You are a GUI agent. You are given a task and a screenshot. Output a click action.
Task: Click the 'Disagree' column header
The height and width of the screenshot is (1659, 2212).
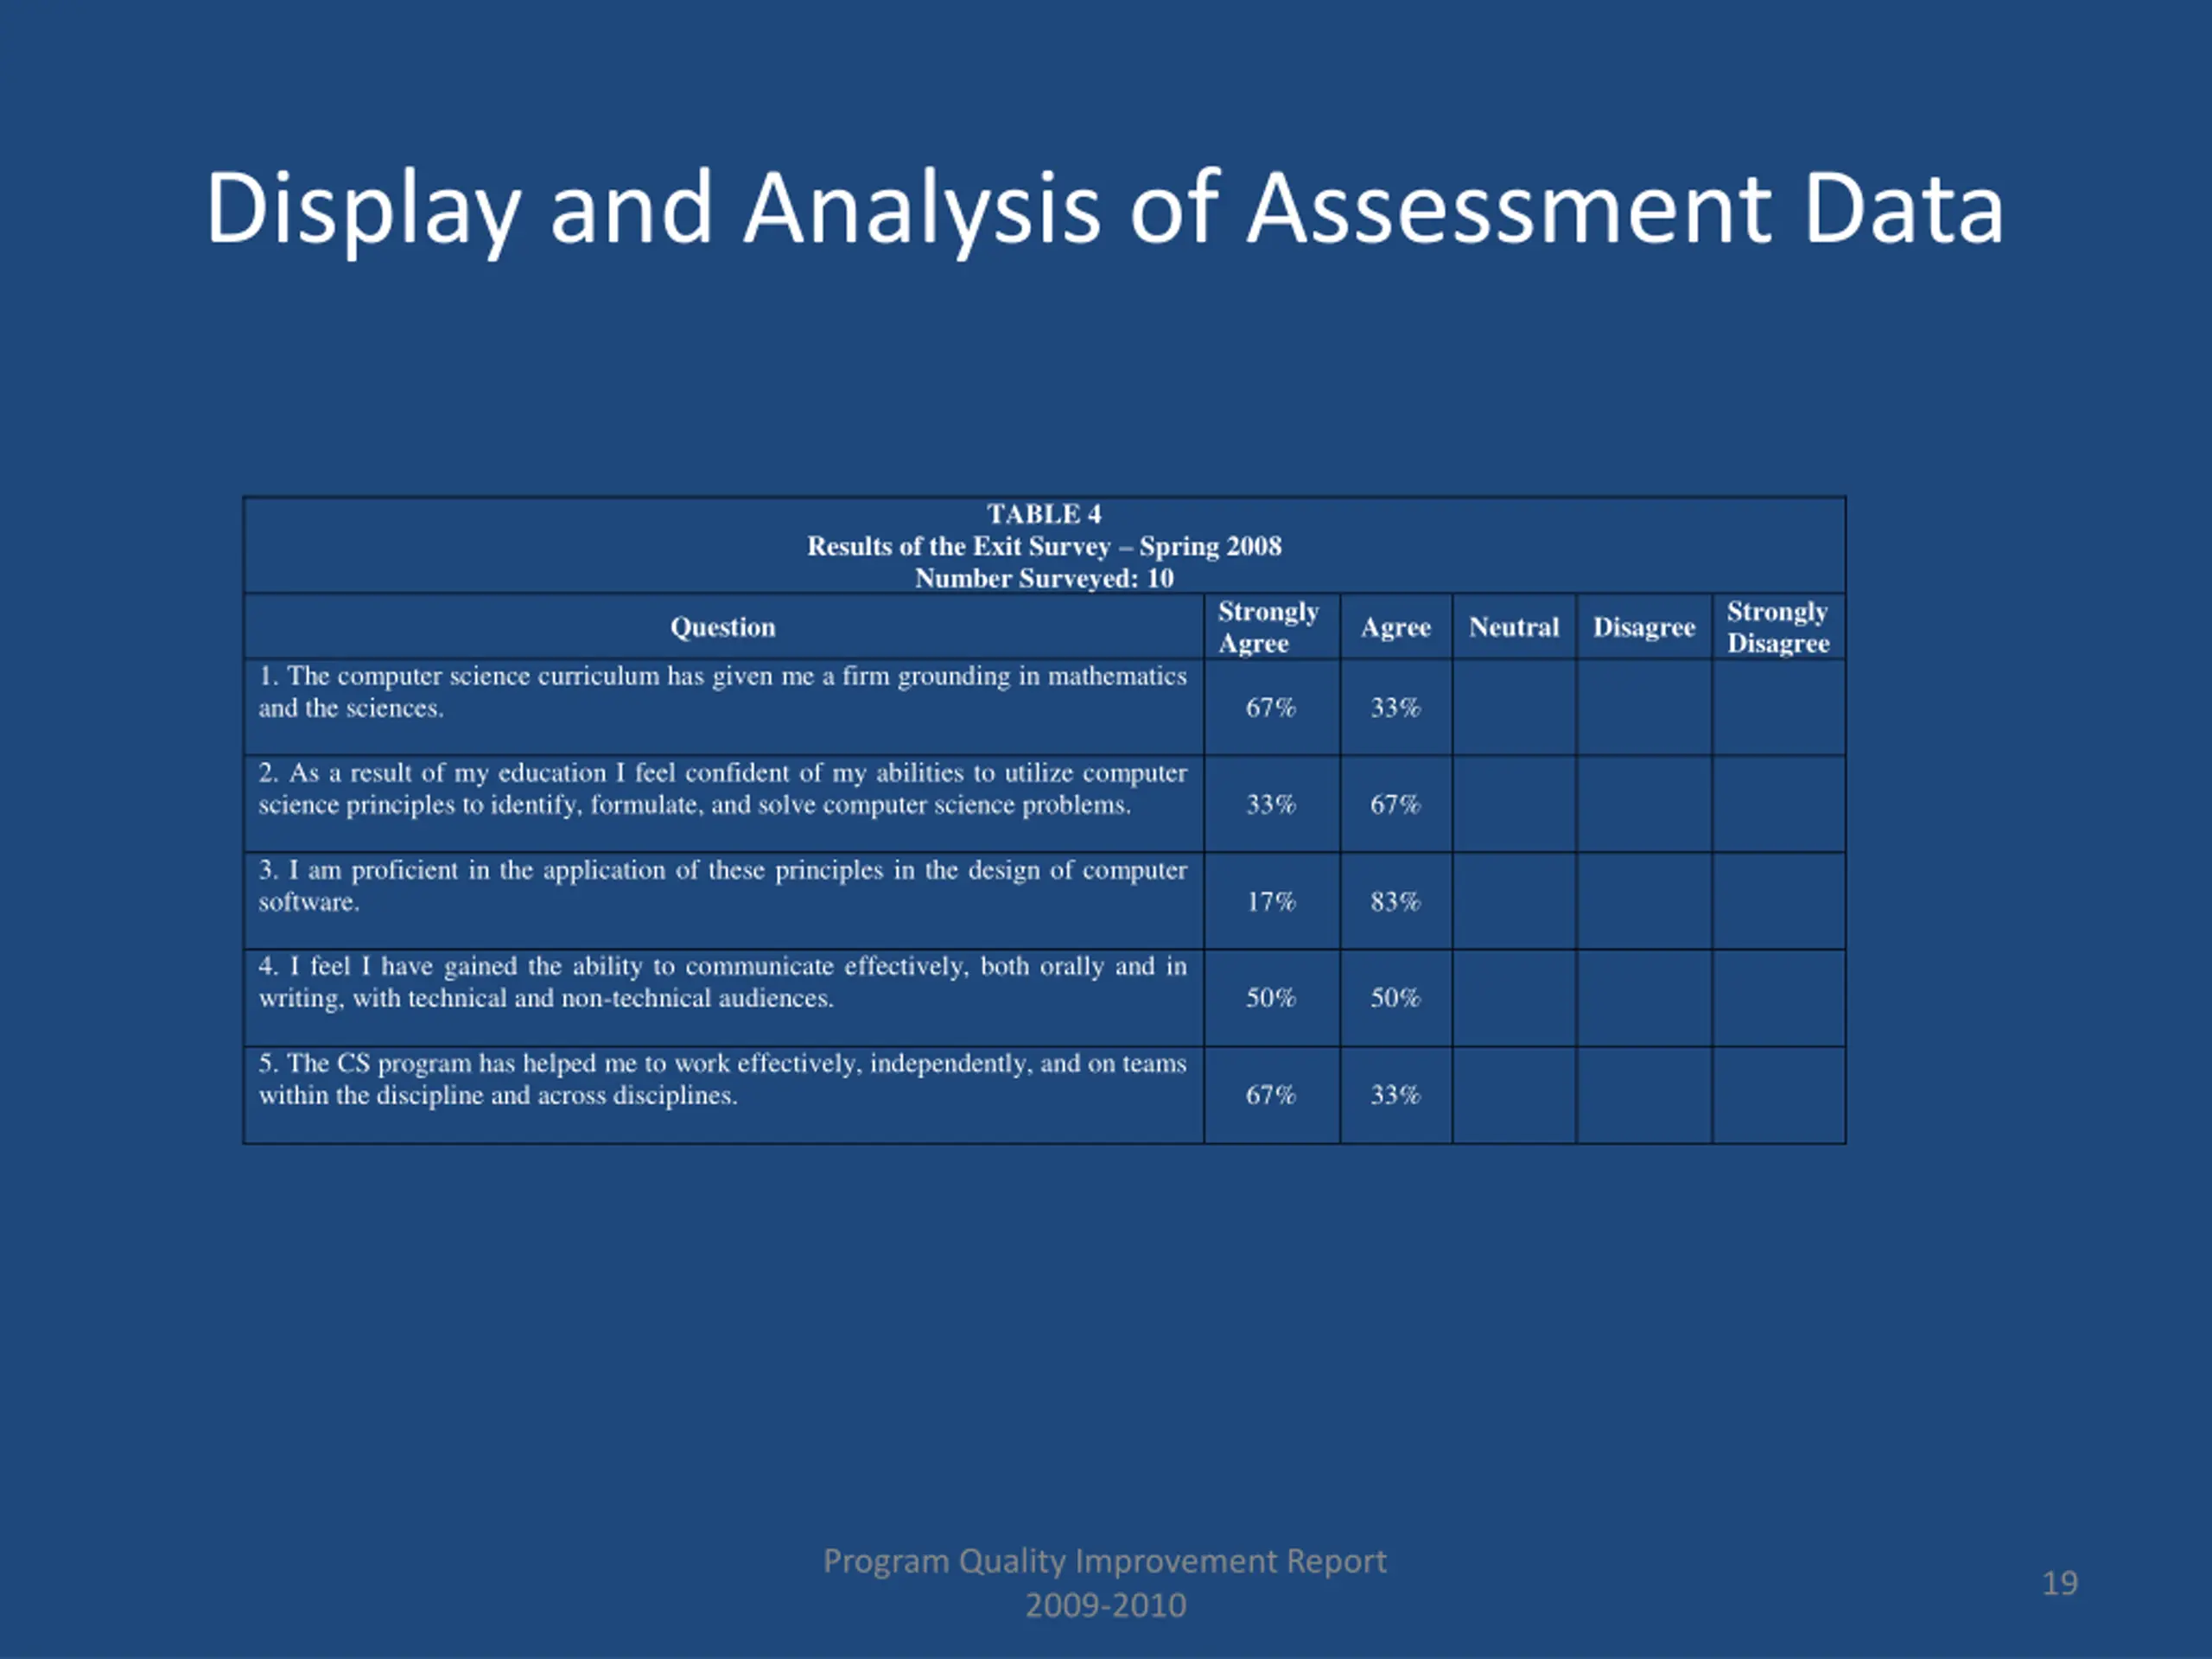click(1644, 627)
